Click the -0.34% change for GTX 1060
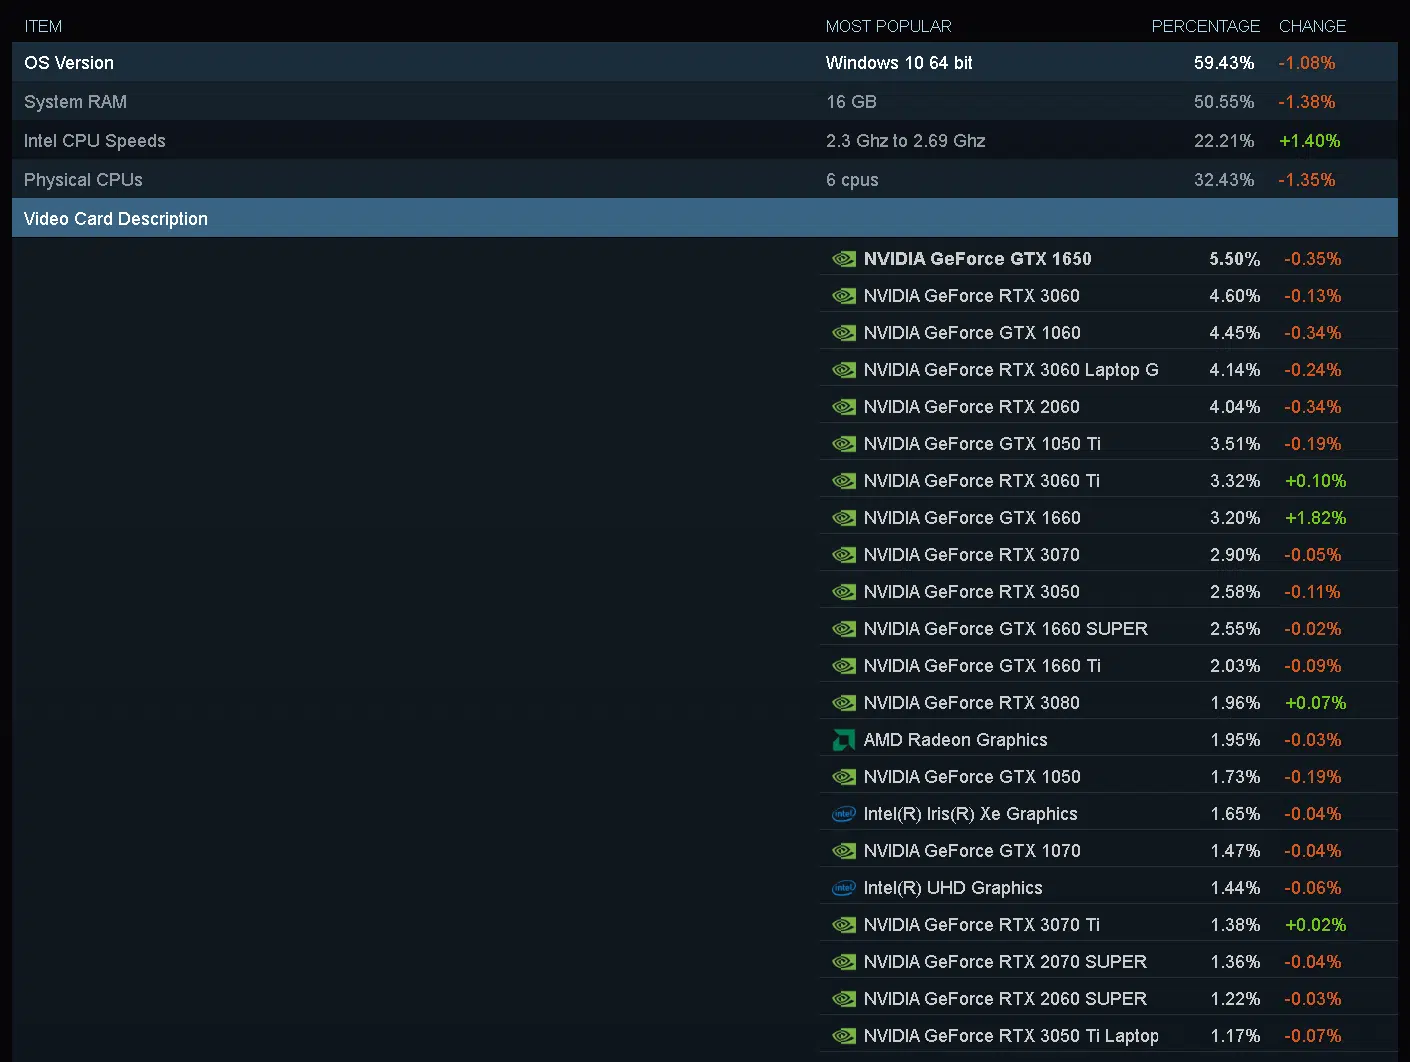The width and height of the screenshot is (1410, 1062). (x=1313, y=333)
